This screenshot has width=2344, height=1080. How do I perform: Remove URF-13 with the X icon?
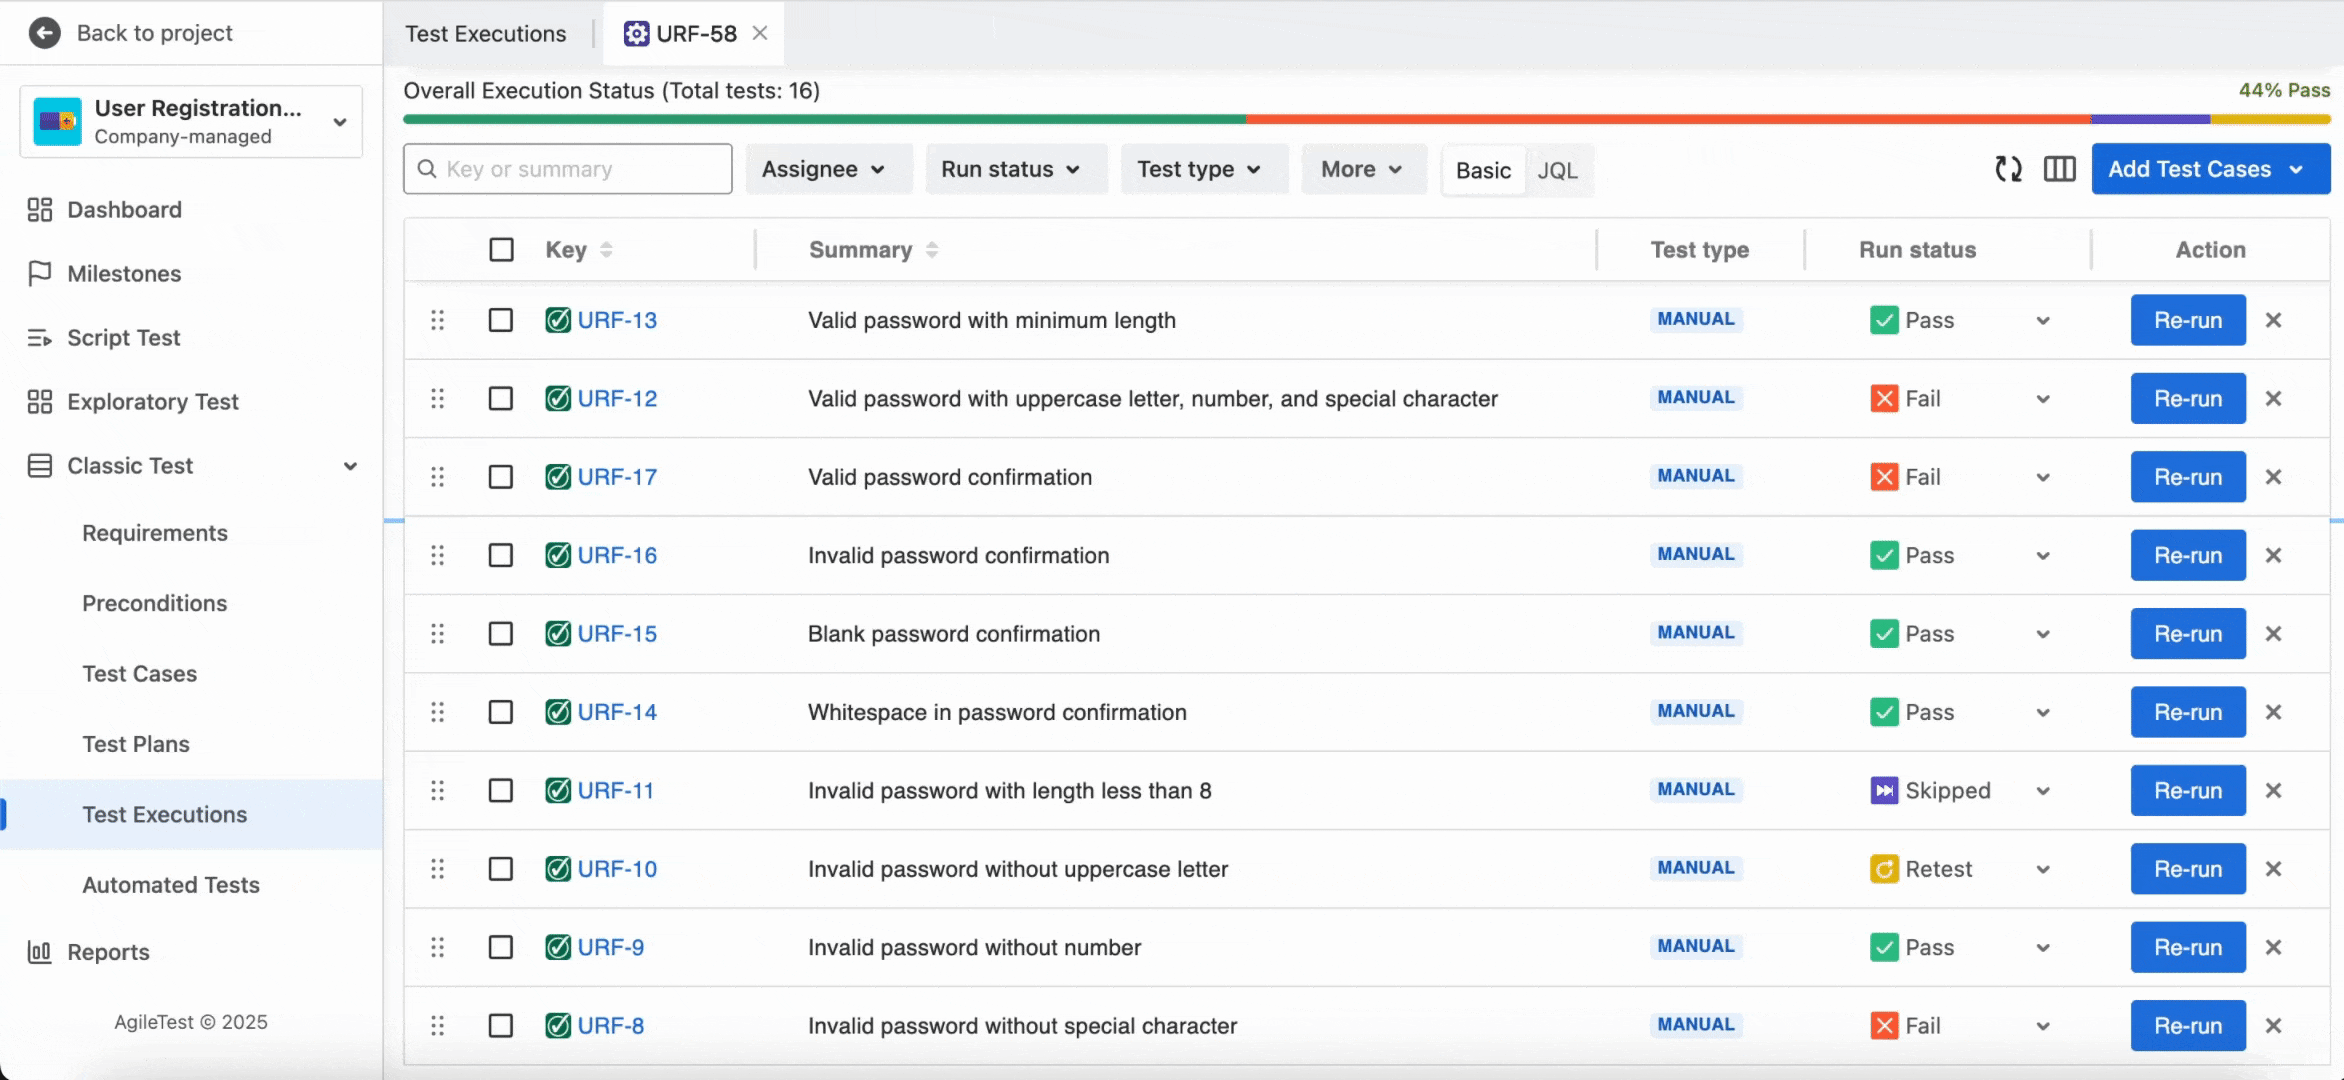[2273, 320]
